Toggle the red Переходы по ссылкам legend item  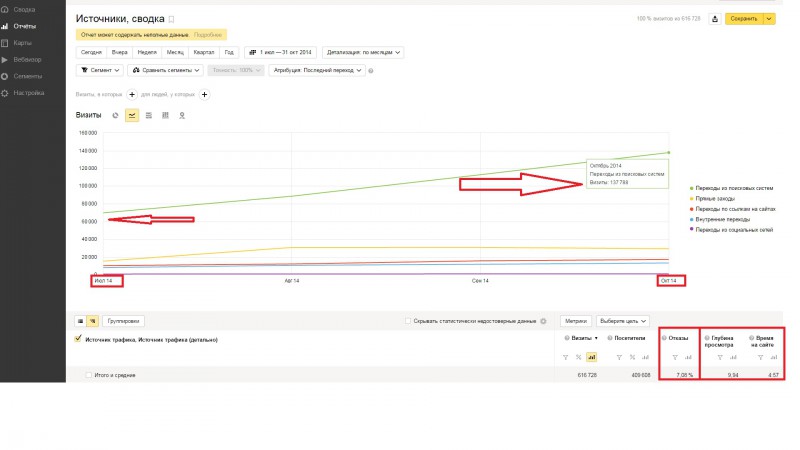[733, 209]
